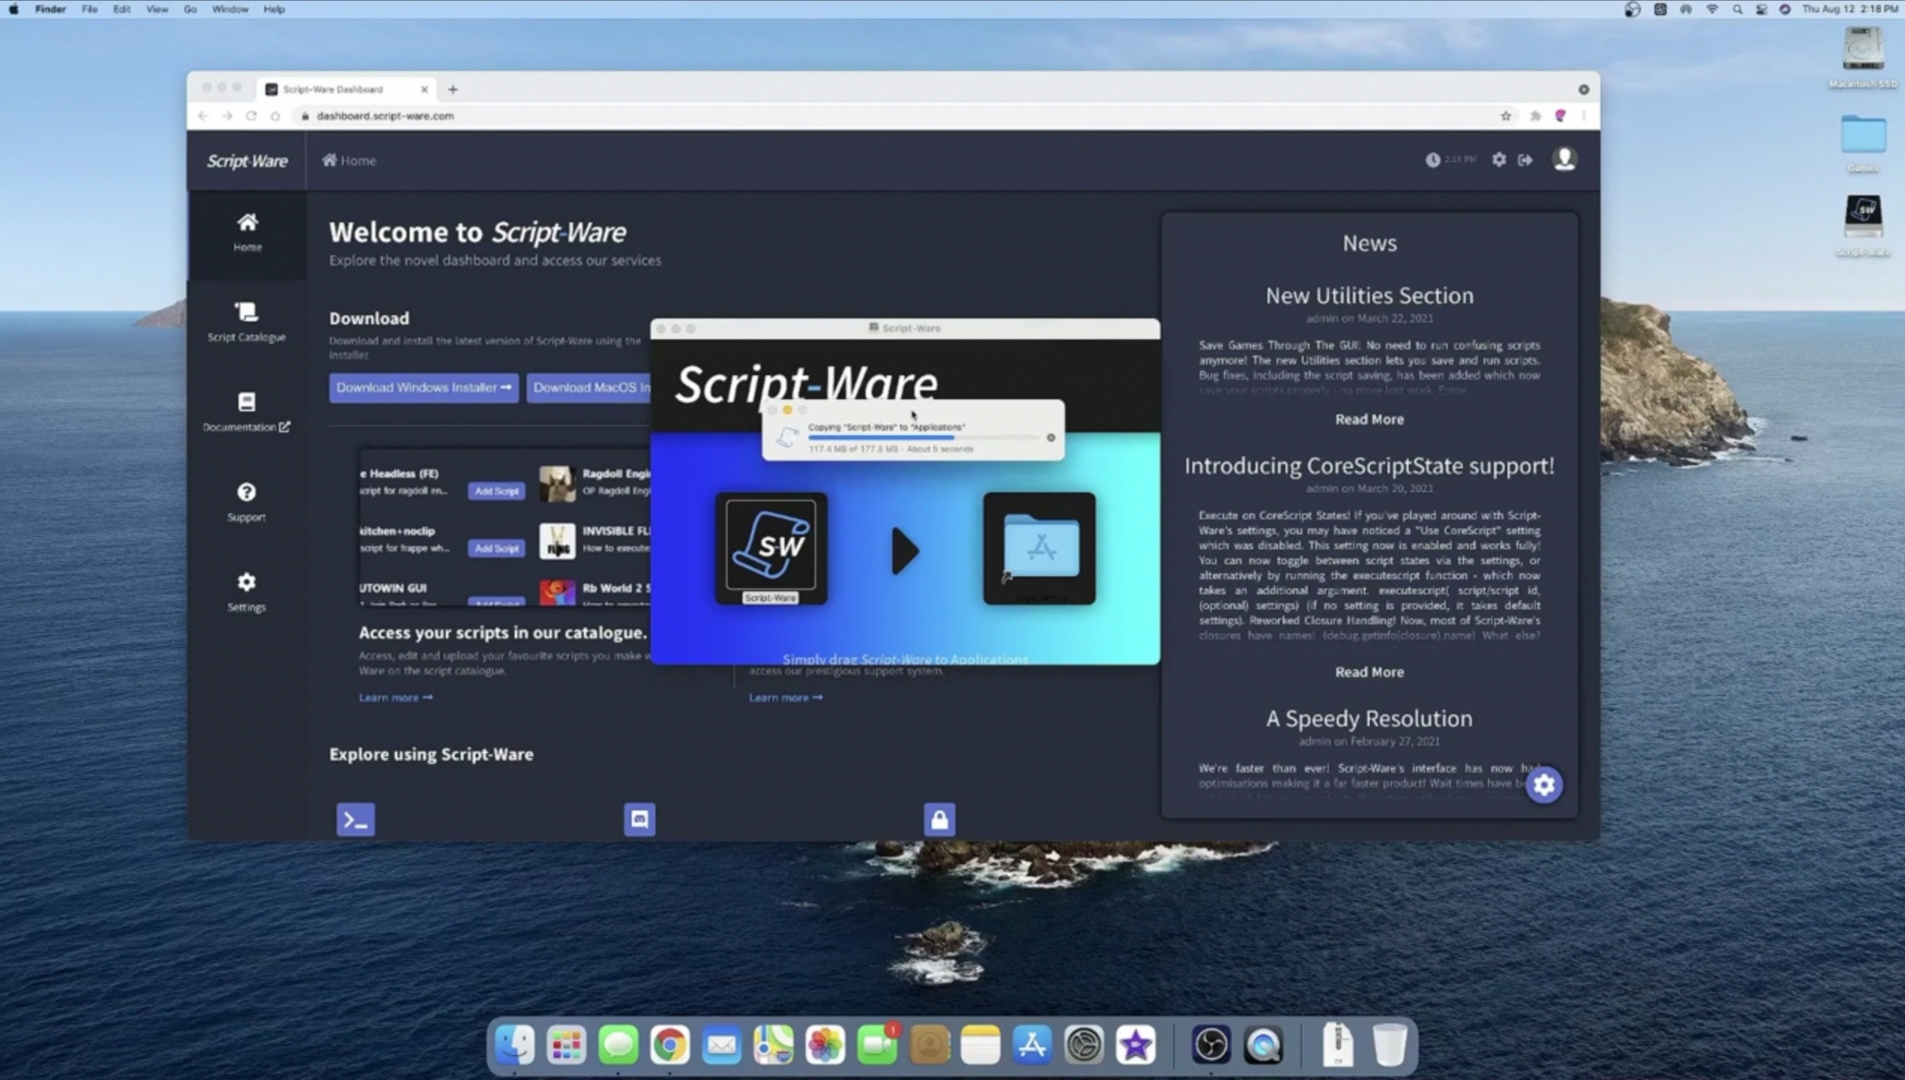Viewport: 1905px width, 1080px height.
Task: Open the New Utilities Section headline
Action: coord(1369,296)
